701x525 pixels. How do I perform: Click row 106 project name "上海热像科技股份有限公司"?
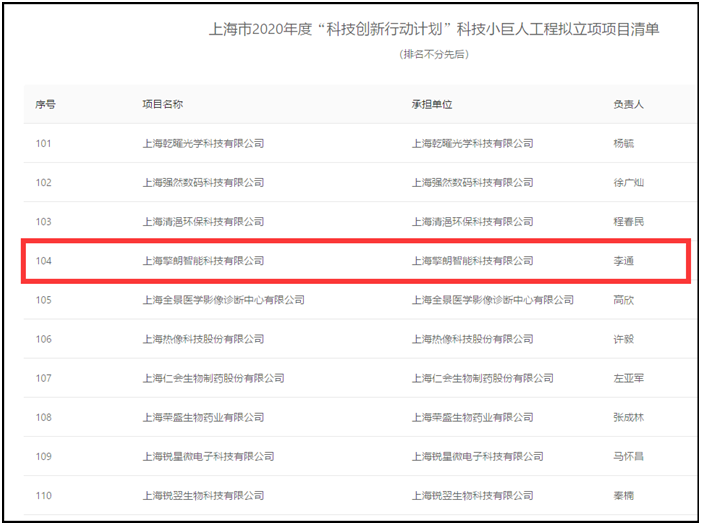coord(203,339)
